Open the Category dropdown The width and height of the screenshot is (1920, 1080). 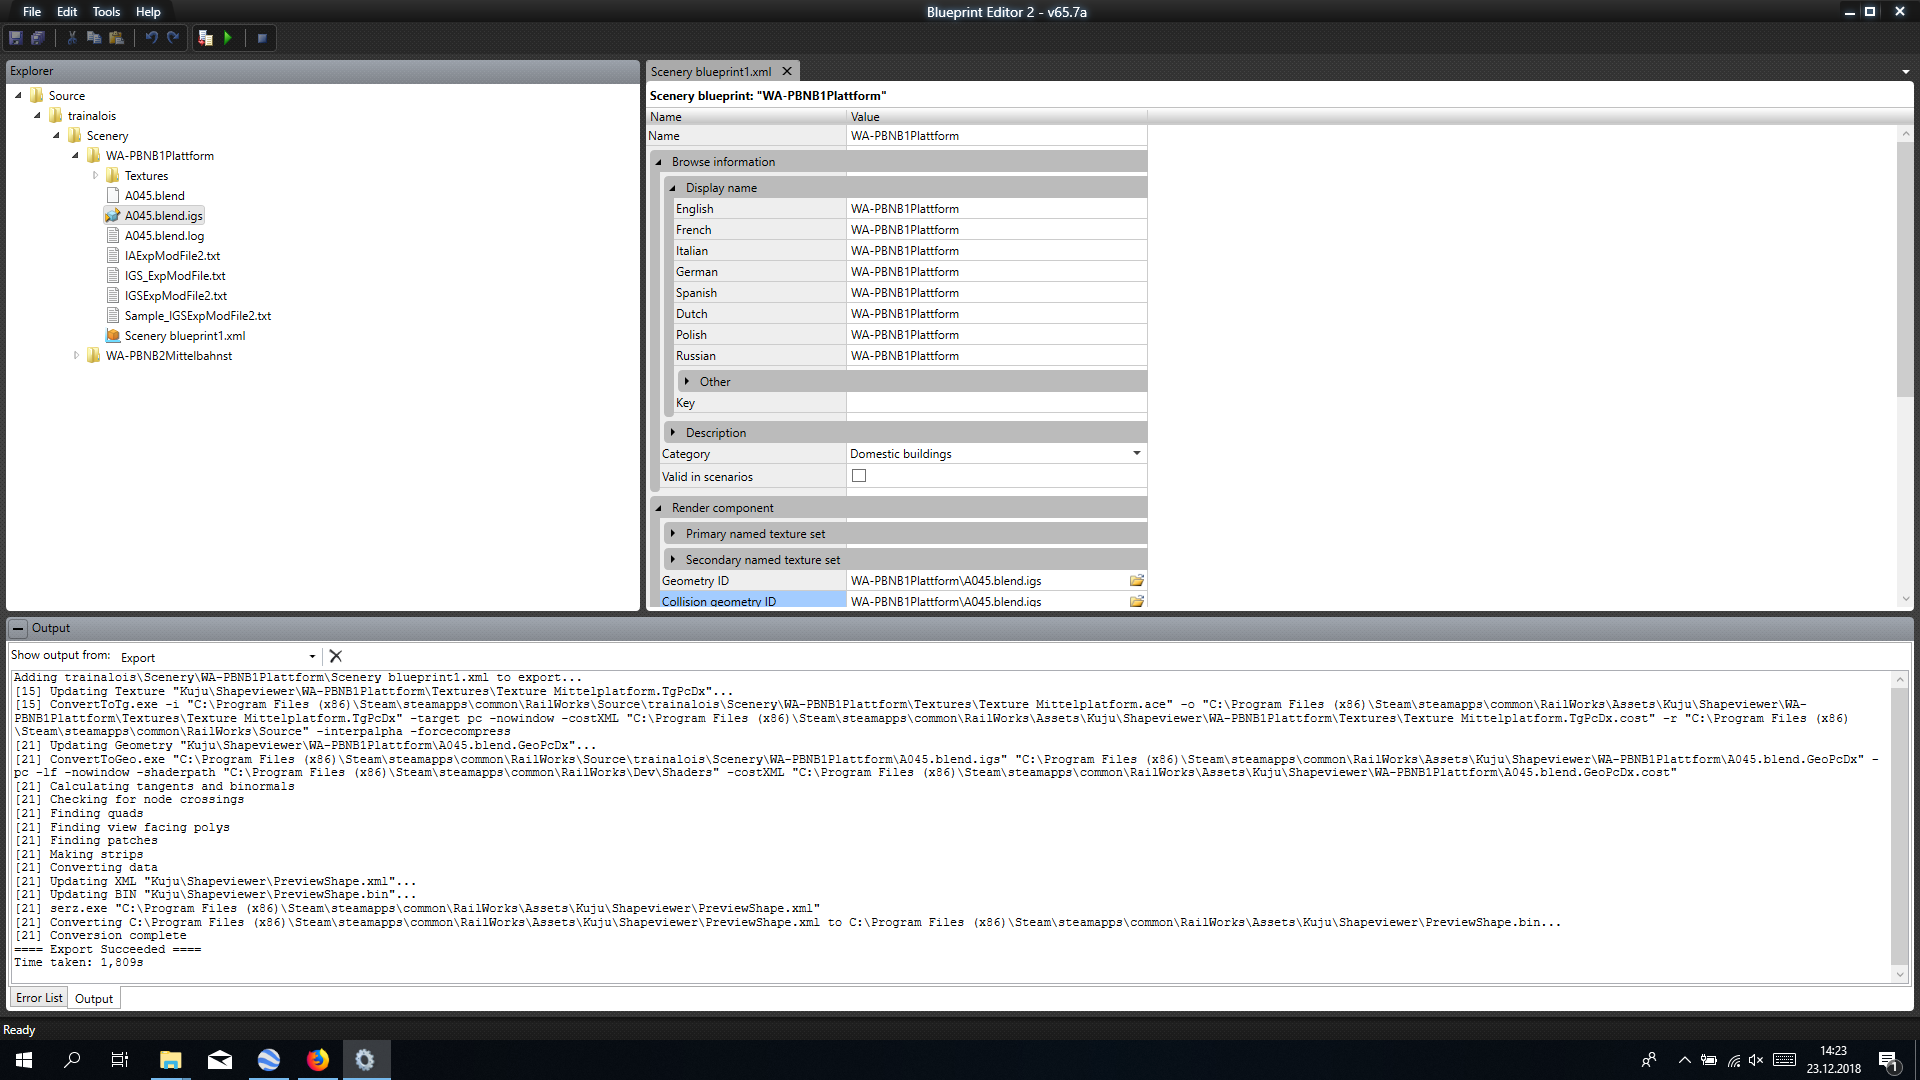pos(1136,453)
